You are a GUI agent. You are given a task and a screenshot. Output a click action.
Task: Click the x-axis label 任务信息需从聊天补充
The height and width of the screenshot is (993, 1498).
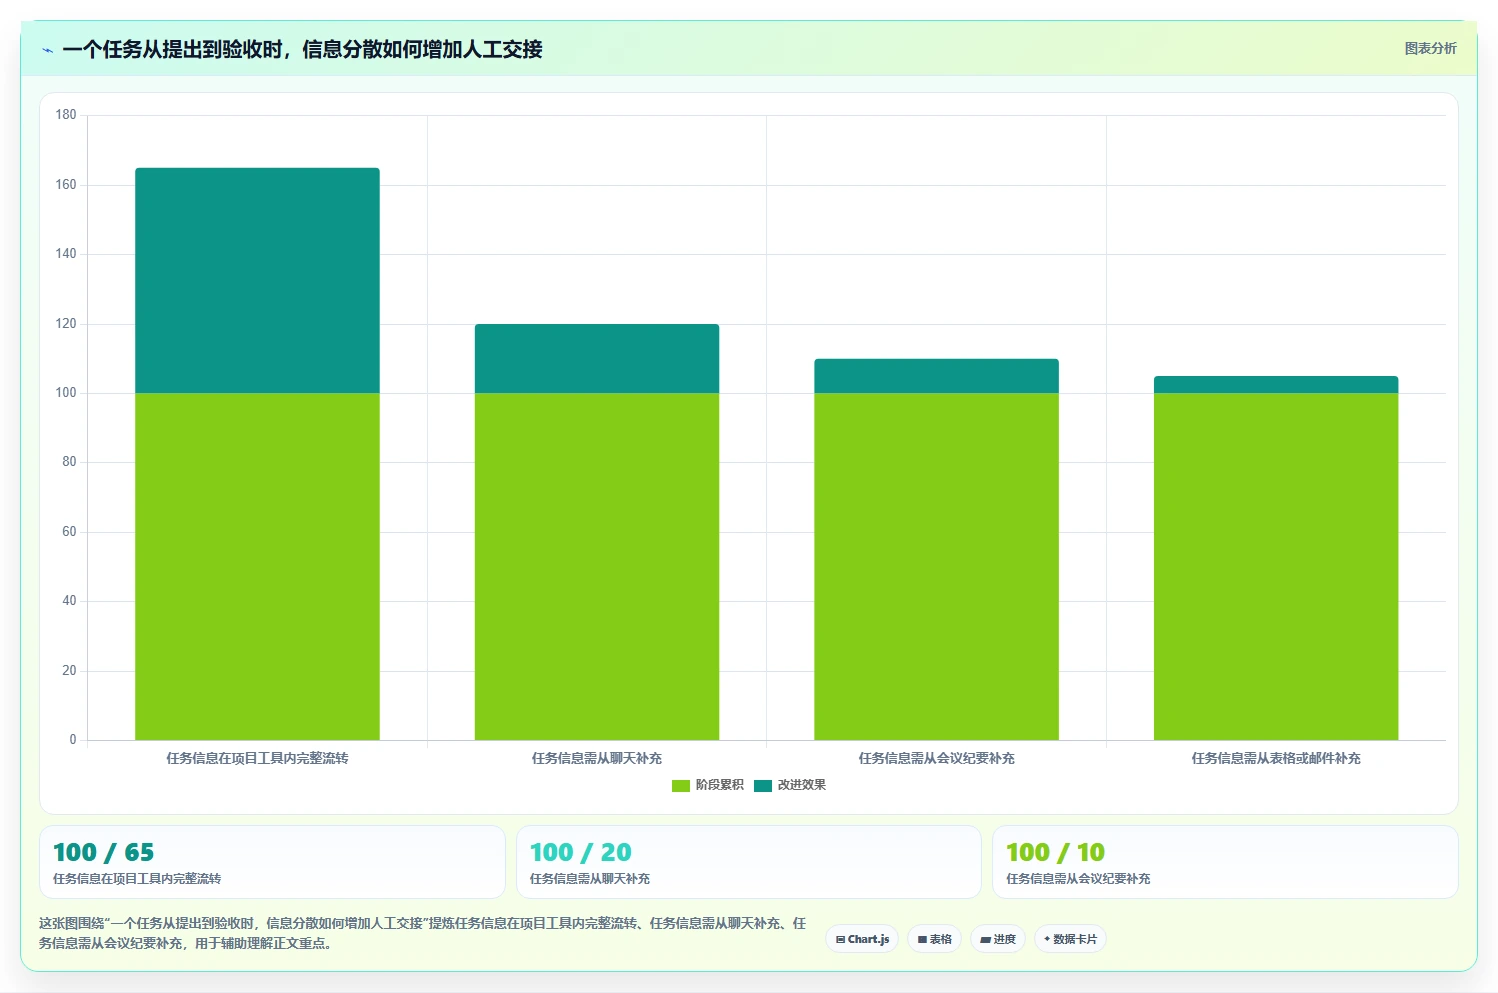coord(597,758)
